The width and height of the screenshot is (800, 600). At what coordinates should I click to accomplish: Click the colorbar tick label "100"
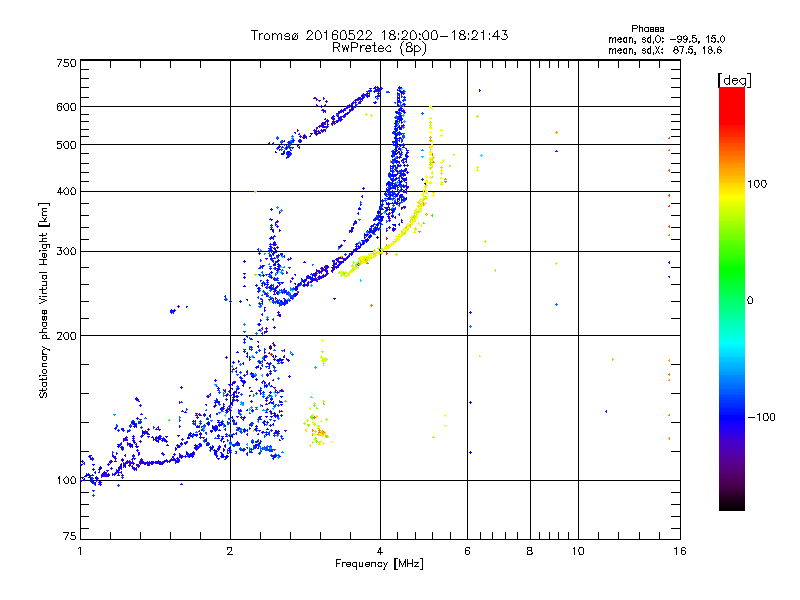tap(757, 184)
